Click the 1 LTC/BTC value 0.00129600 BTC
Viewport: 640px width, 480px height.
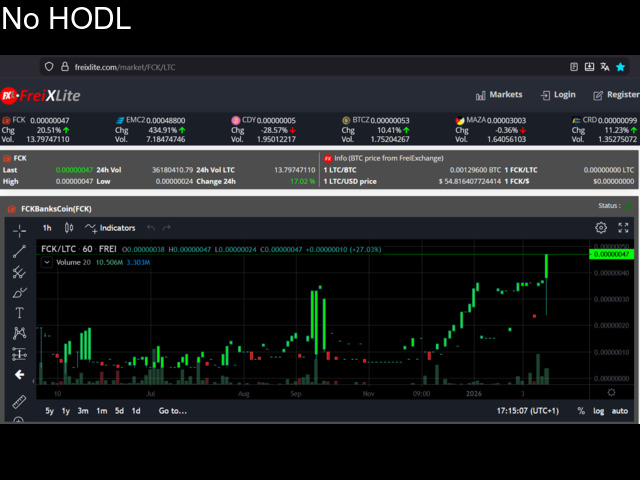pyautogui.click(x=475, y=170)
